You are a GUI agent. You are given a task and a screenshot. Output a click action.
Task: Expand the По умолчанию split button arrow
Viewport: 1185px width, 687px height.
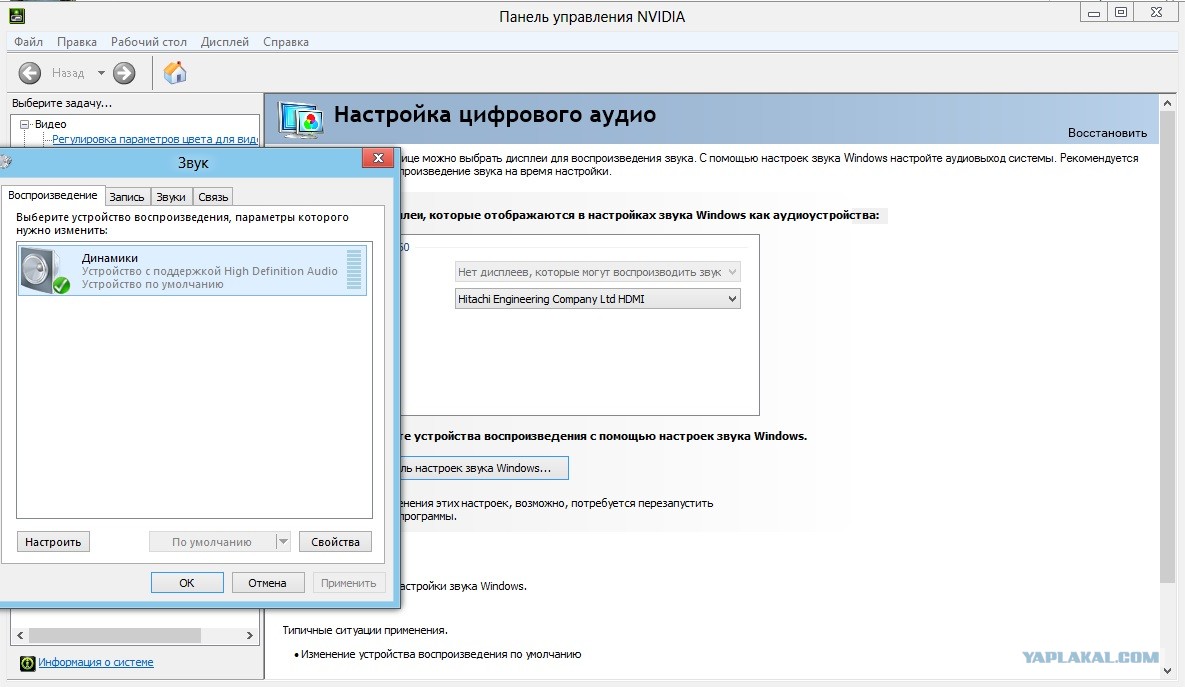[282, 541]
